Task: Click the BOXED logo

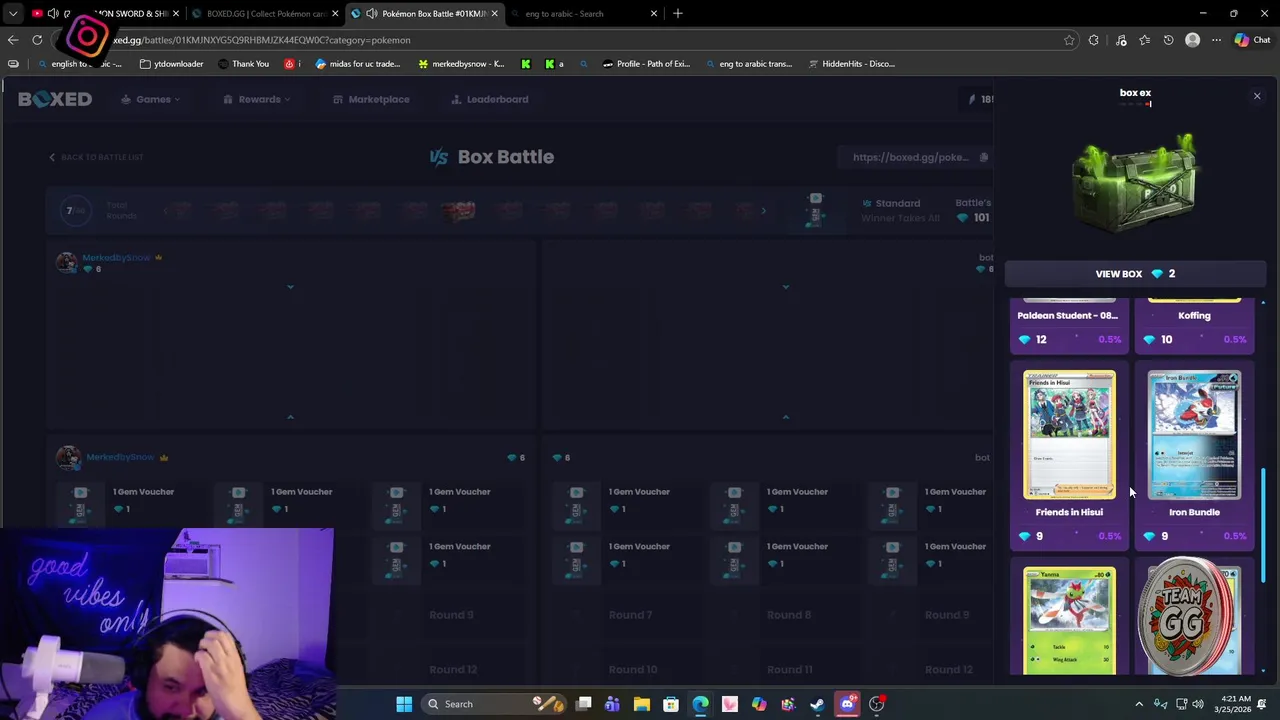Action: tap(55, 99)
